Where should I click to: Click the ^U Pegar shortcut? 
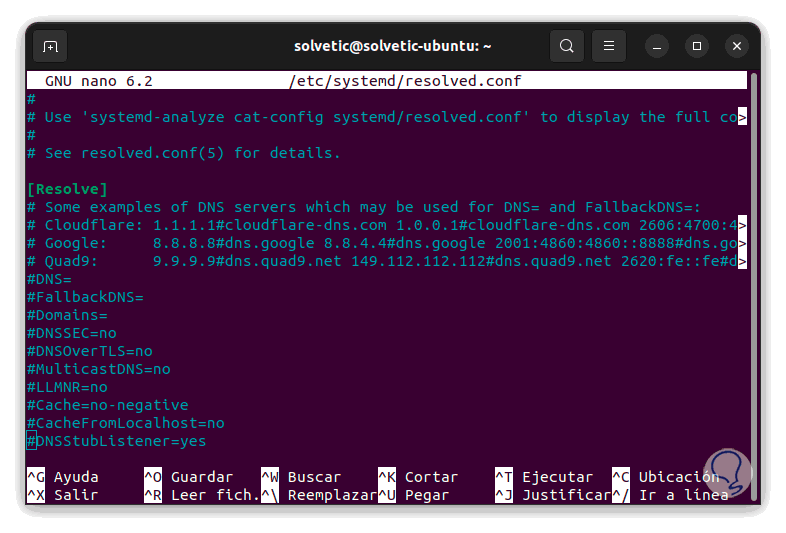tap(414, 495)
